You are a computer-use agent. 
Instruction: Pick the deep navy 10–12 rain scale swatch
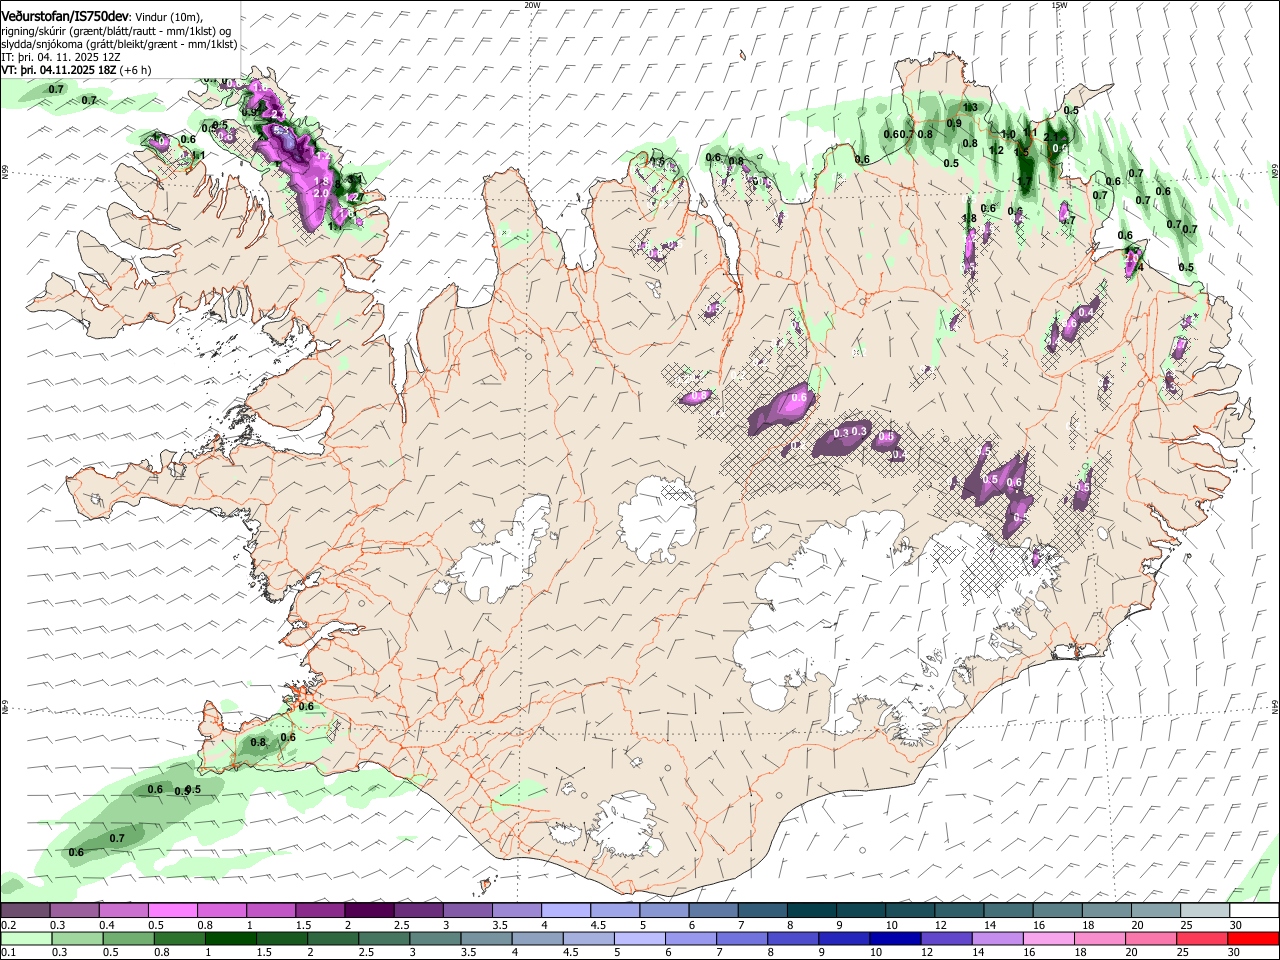895,939
